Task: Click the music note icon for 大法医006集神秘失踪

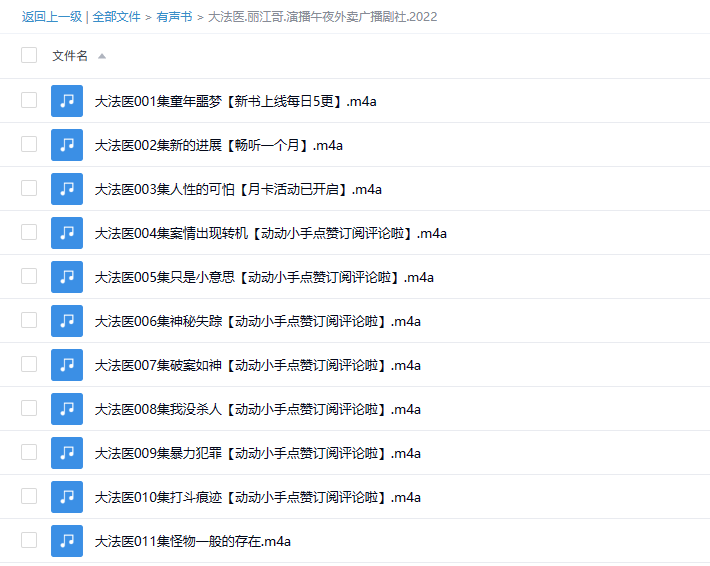Action: tap(67, 321)
